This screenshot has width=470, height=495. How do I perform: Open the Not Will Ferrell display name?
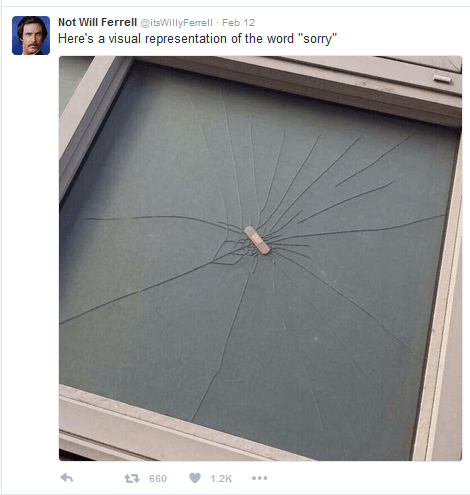click(x=97, y=22)
